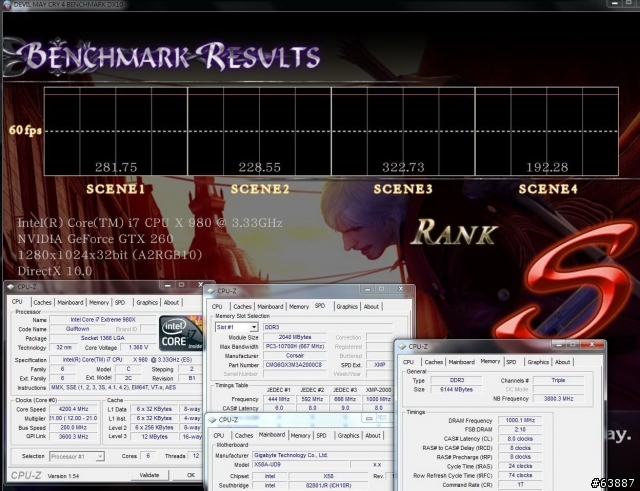640x491 pixels.
Task: Open Memory tab in the bottom Mainboard CPU-Z window
Action: click(300, 435)
